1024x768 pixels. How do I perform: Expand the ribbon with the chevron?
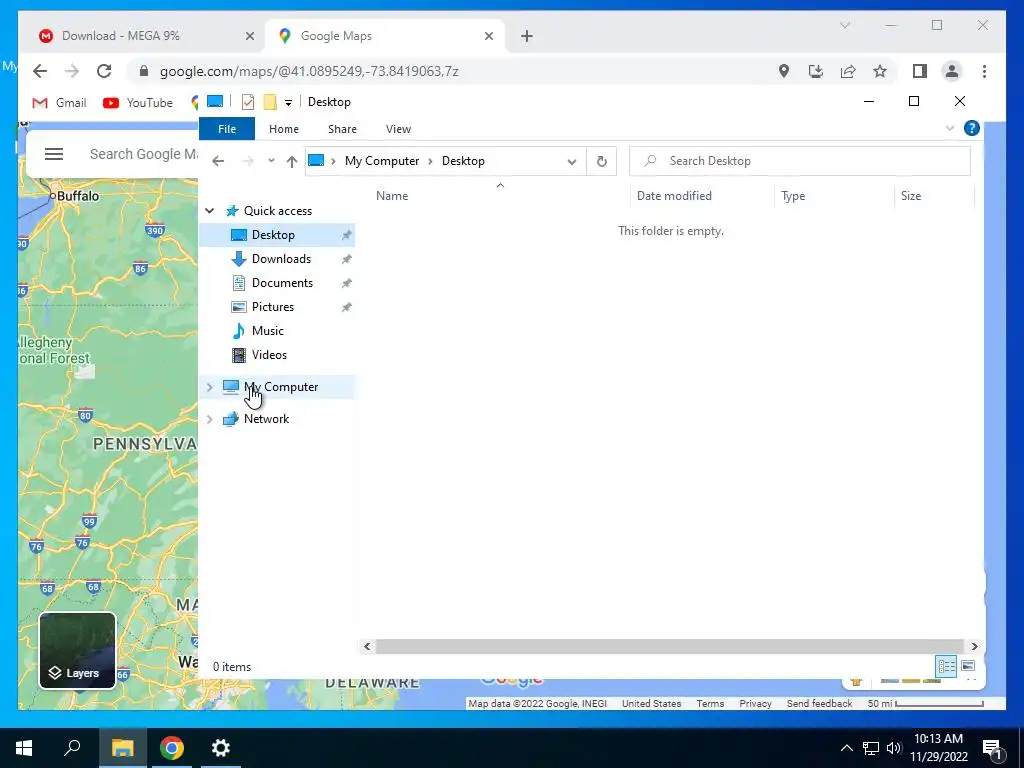[x=950, y=128]
